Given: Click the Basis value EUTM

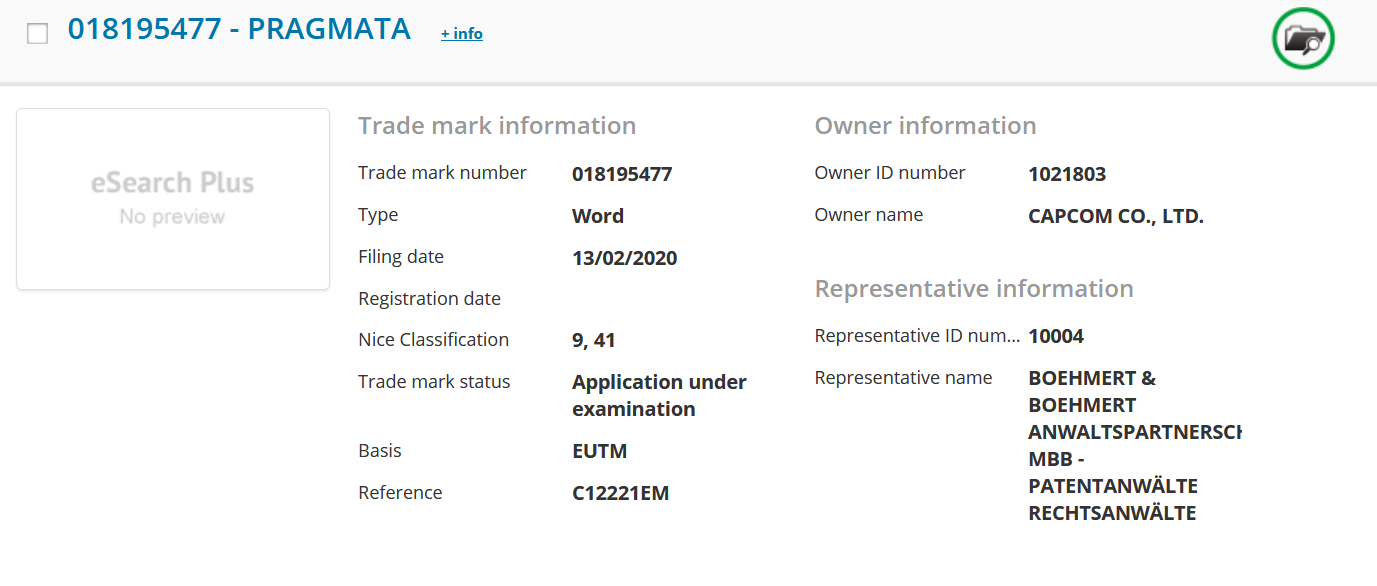Looking at the screenshot, I should [600, 451].
